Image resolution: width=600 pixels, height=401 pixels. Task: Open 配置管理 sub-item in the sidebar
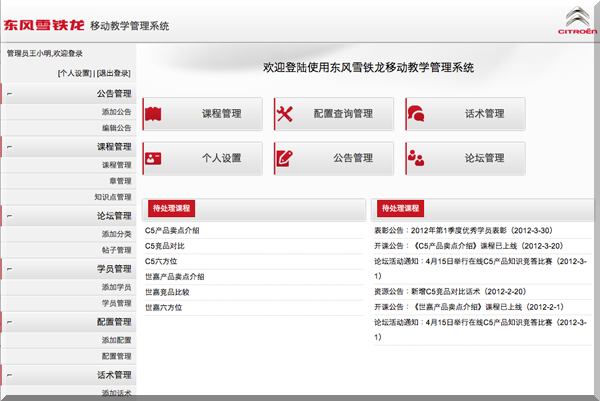click(x=116, y=356)
